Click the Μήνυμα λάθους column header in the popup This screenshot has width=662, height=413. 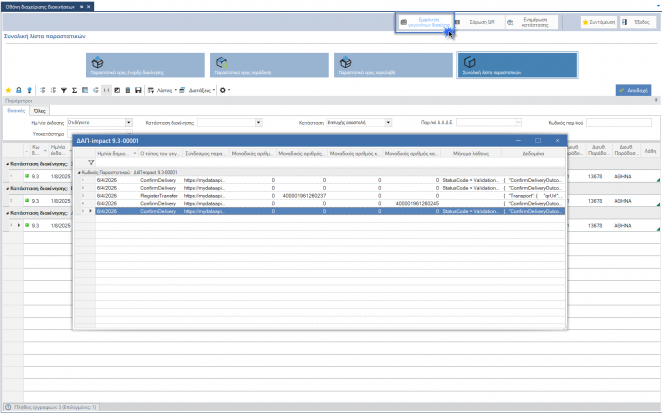coord(471,153)
